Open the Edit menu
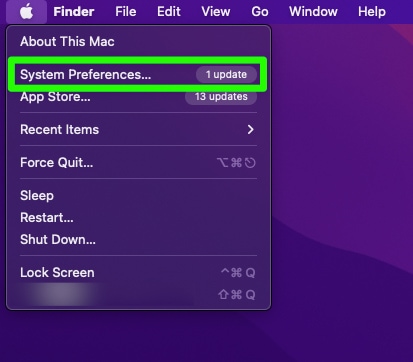The image size is (413, 362). click(x=169, y=12)
